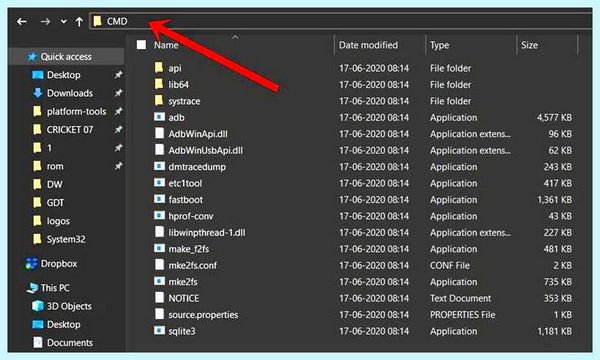This screenshot has height=360, width=600.
Task: Open 3D Objects under This PC
Action: point(69,306)
